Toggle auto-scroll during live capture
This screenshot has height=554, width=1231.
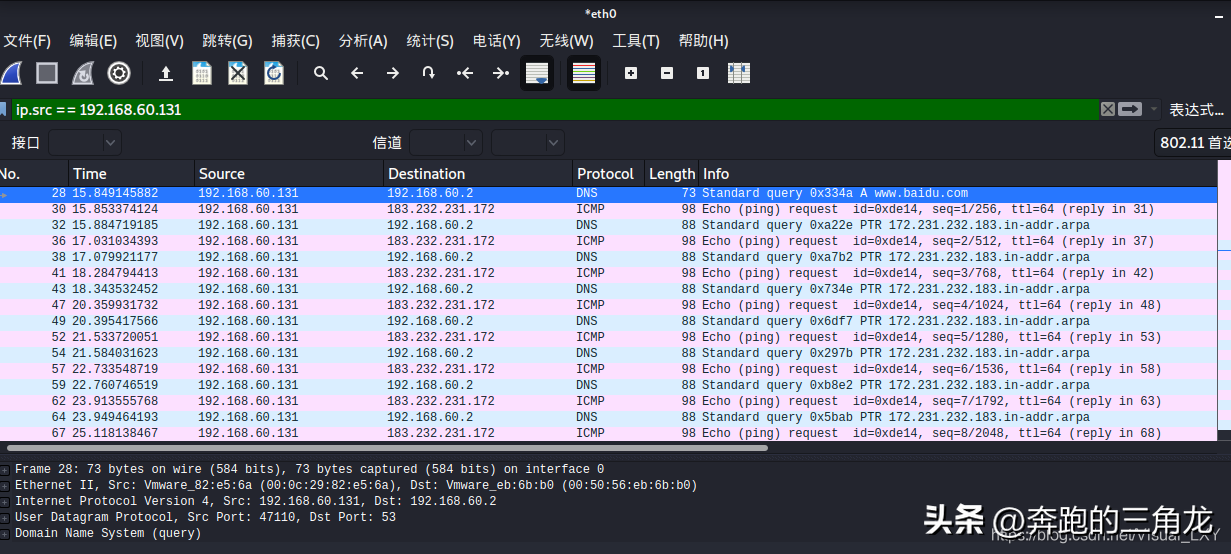pyautogui.click(x=537, y=73)
